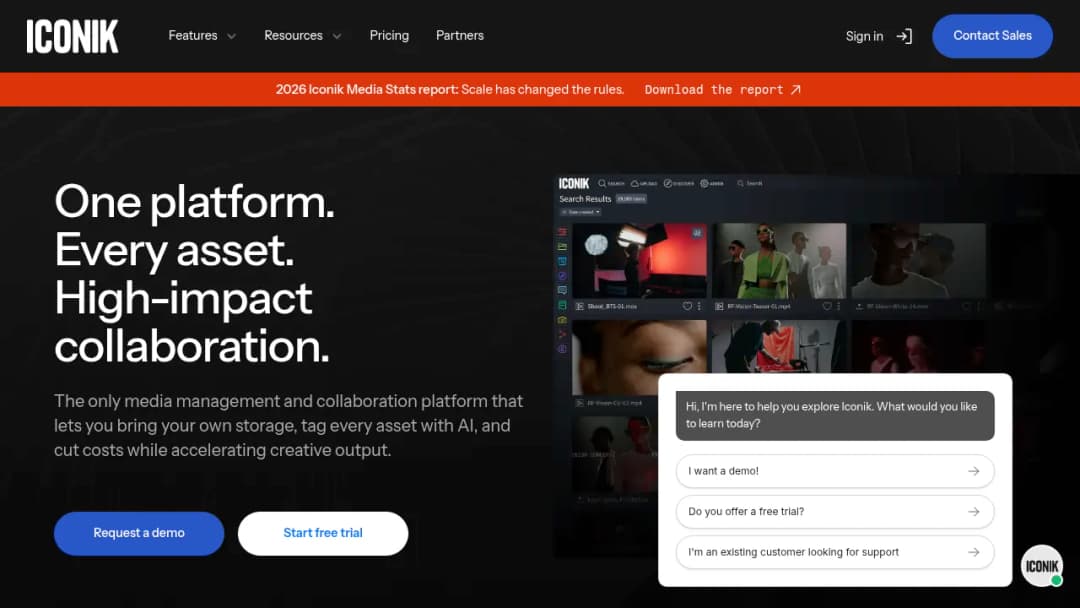
Task: Click the Search Results item count badge
Action: pos(631,199)
